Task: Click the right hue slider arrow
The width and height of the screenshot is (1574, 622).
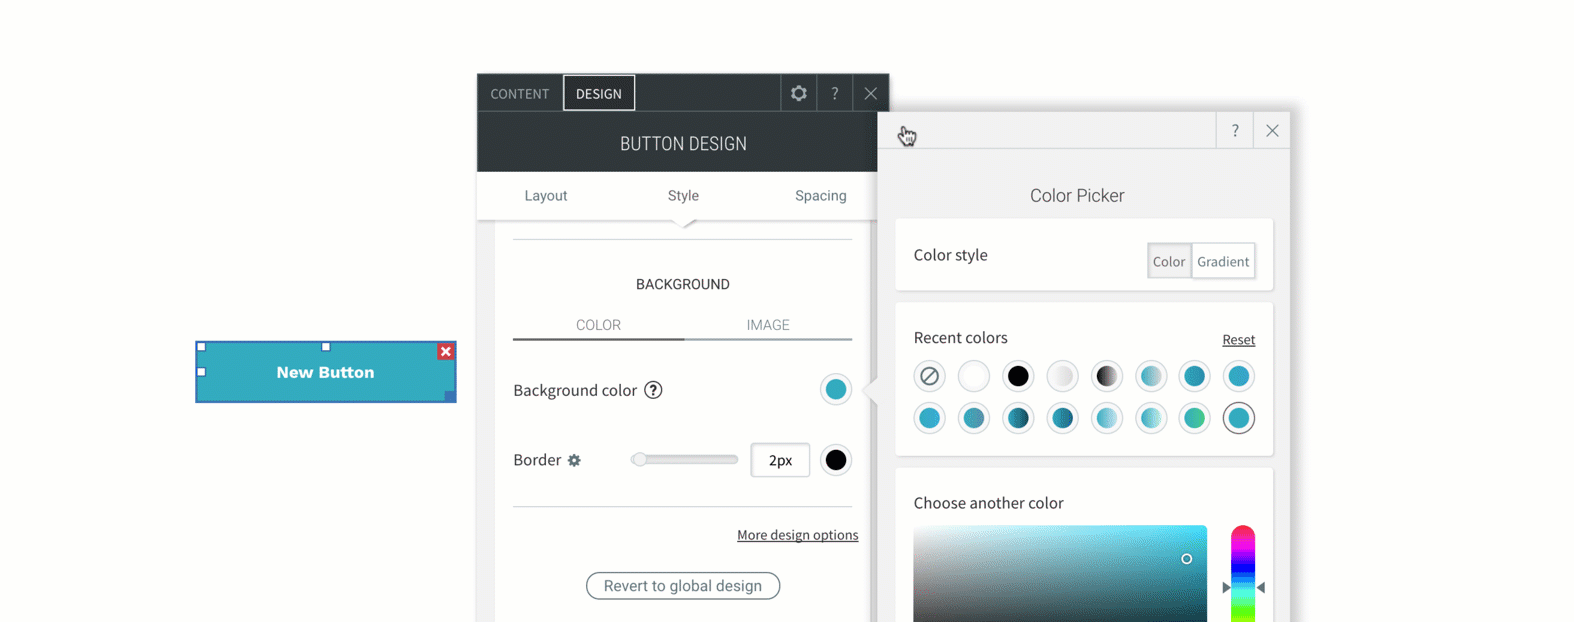Action: (x=1261, y=588)
